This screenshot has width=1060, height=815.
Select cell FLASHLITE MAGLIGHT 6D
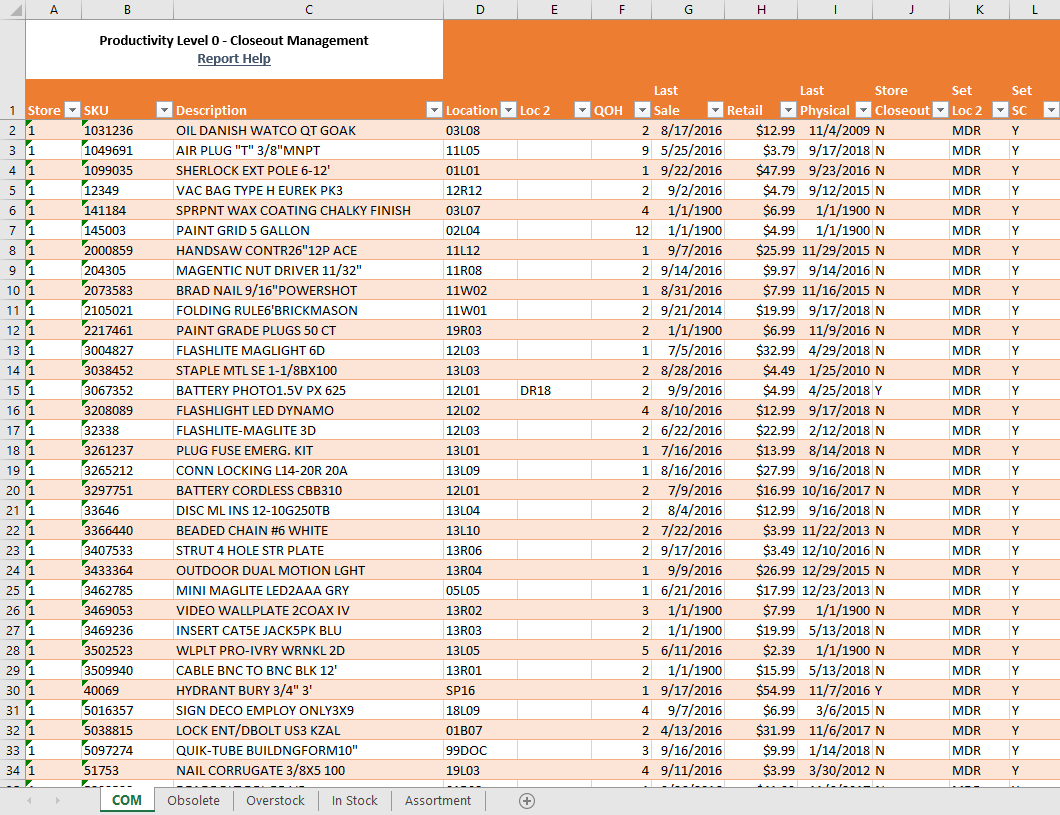[308, 351]
